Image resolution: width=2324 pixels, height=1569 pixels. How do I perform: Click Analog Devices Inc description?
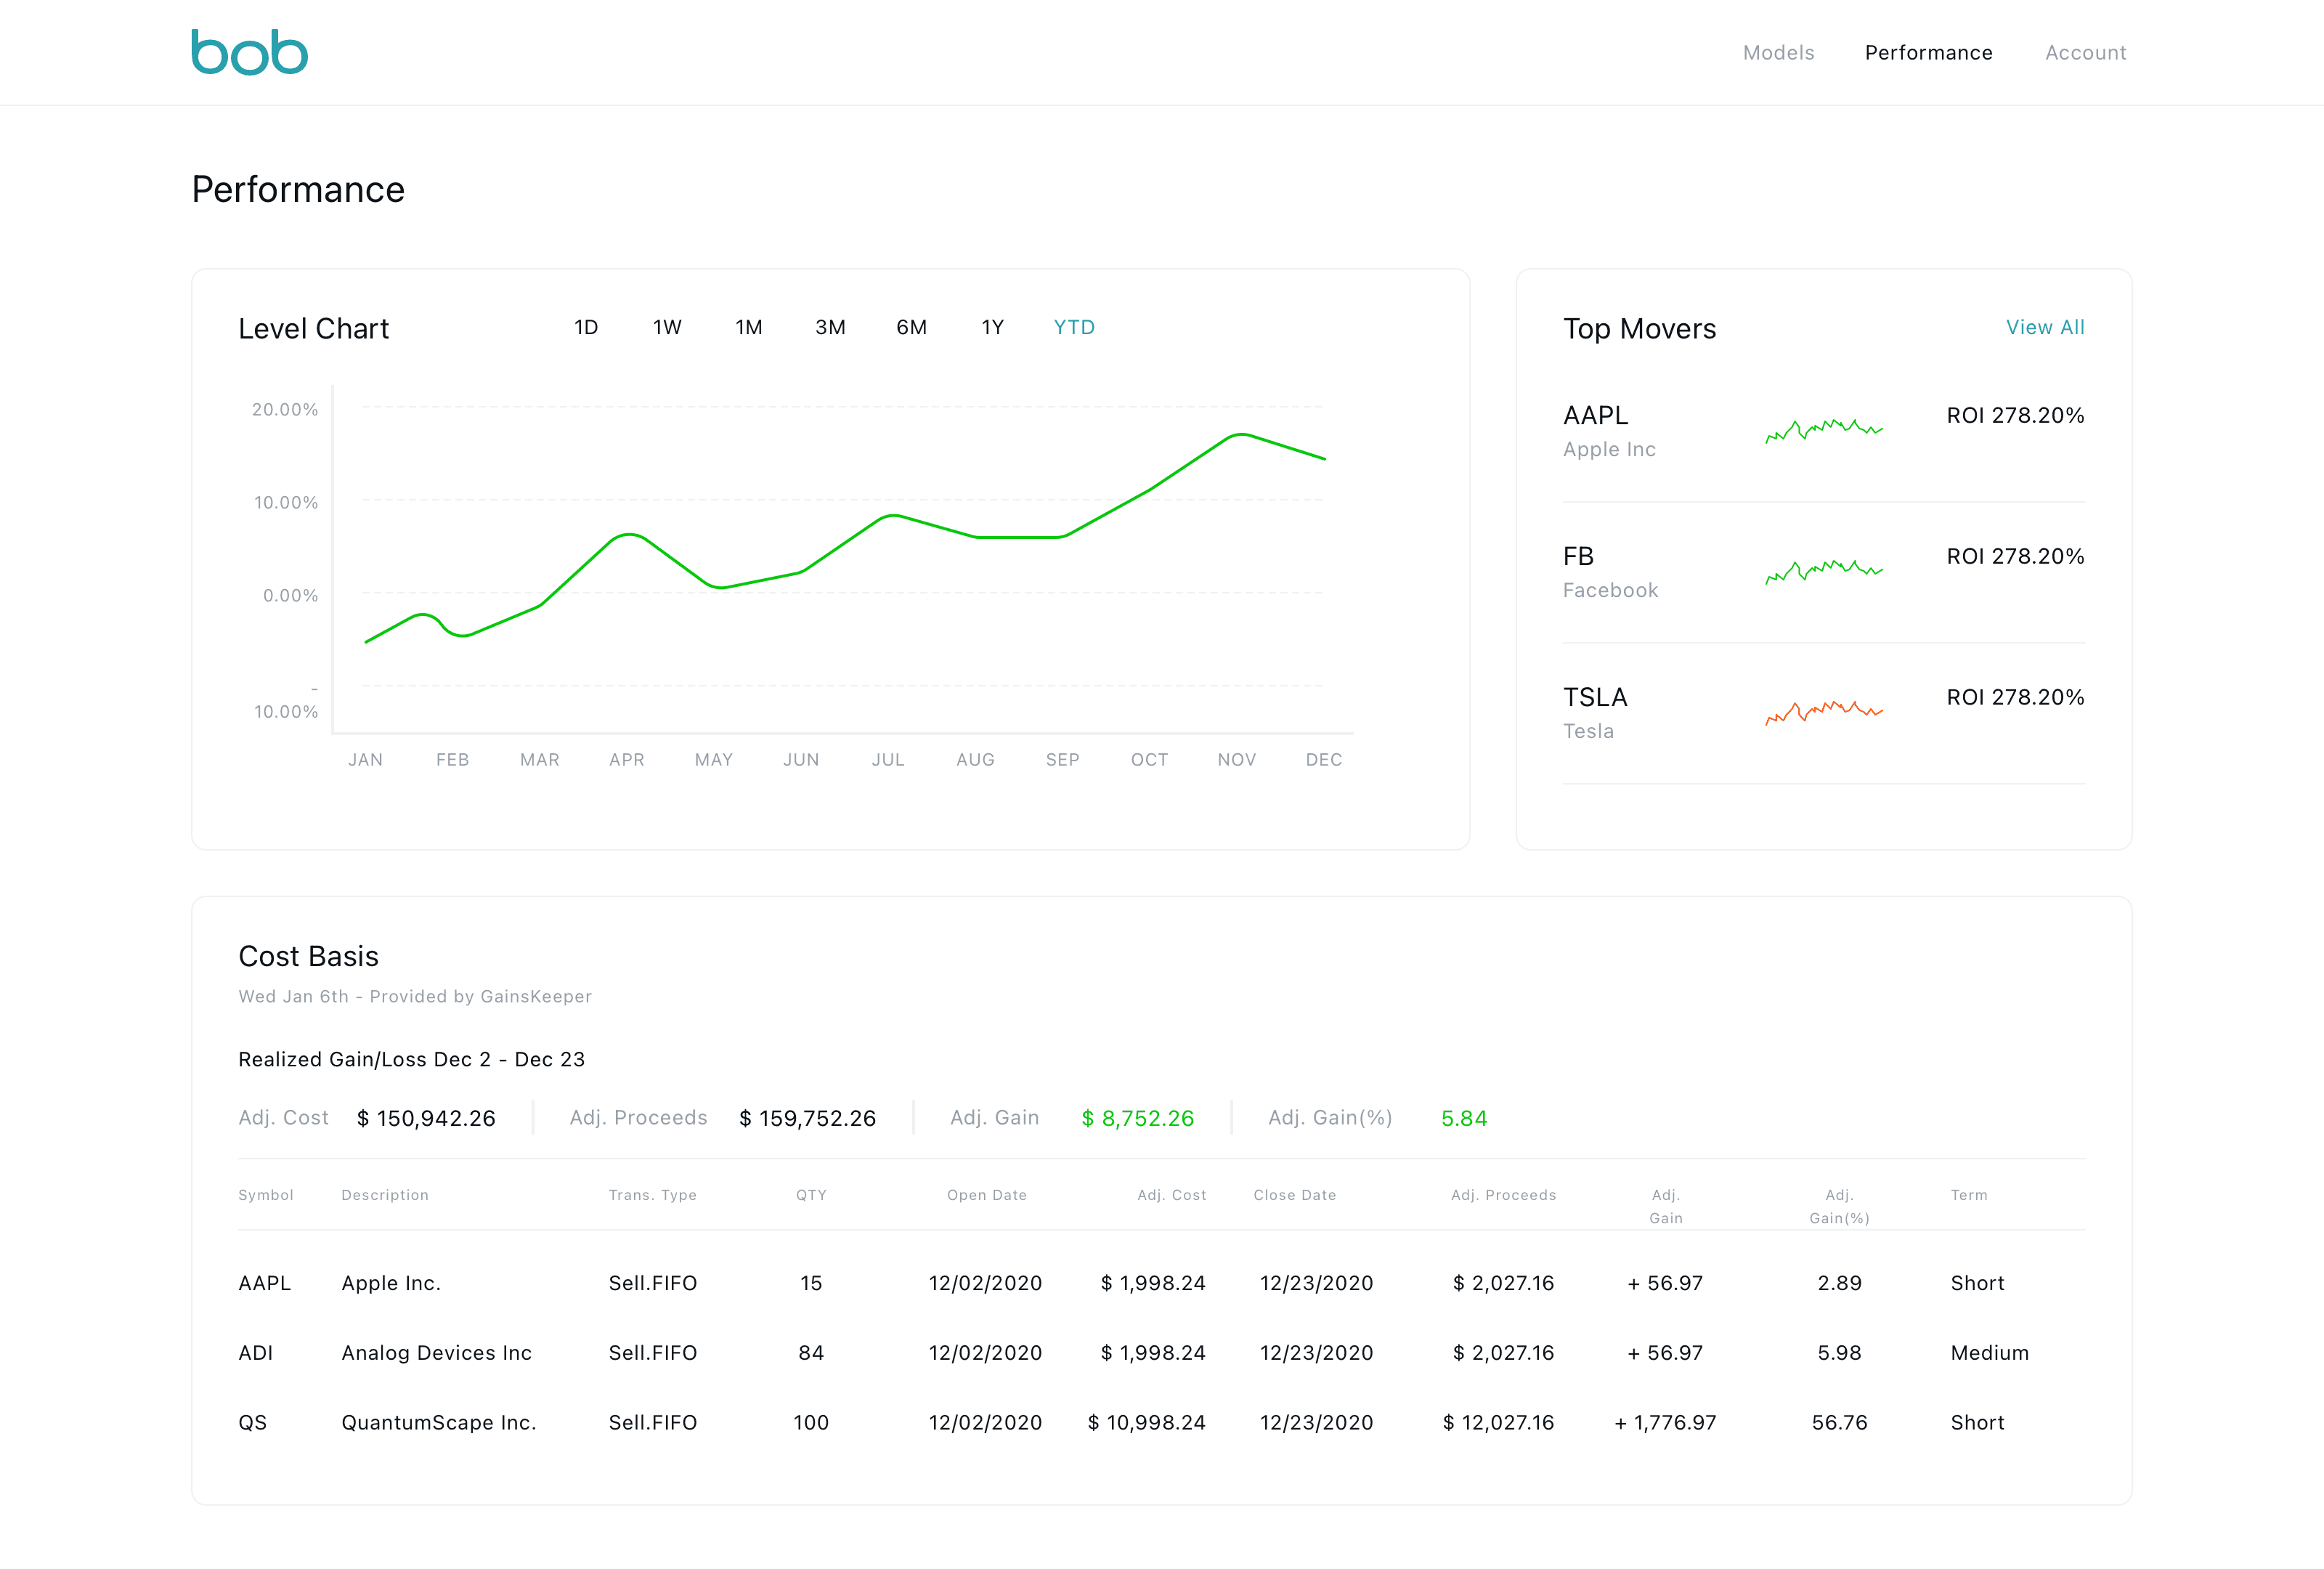coord(436,1353)
